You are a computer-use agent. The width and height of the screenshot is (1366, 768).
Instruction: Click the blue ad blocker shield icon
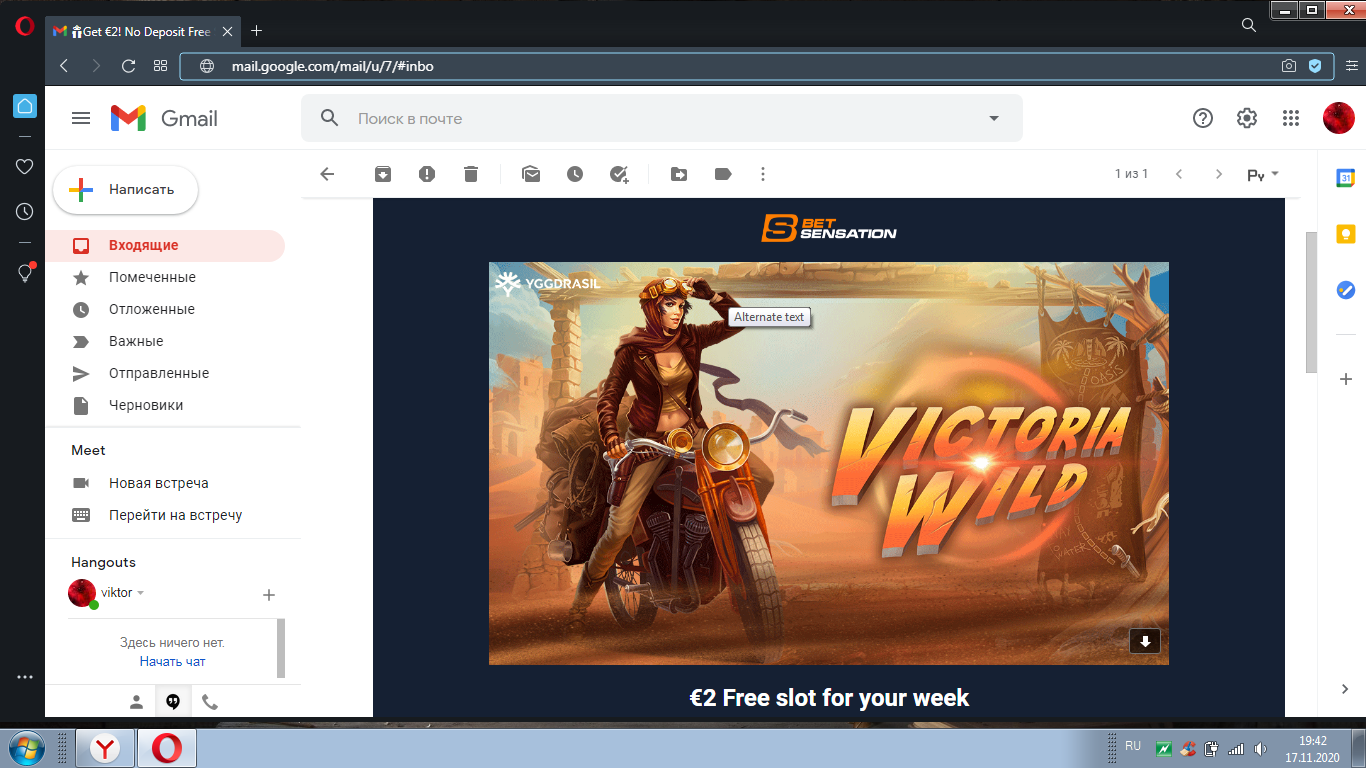click(1315, 66)
